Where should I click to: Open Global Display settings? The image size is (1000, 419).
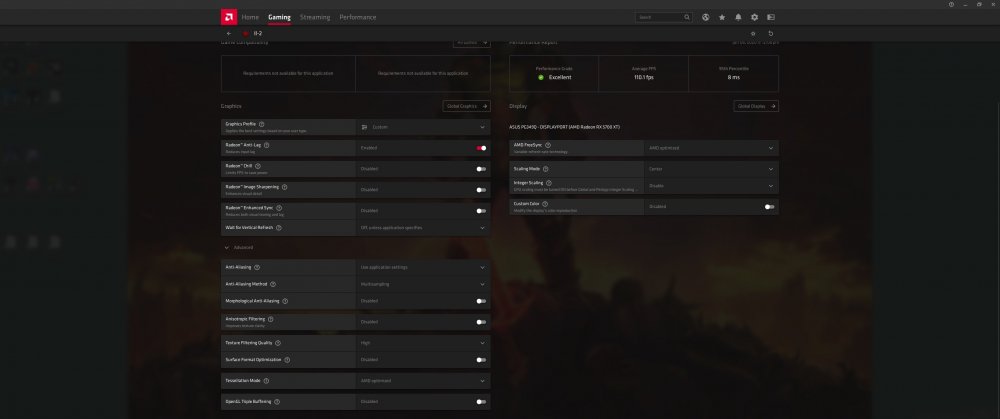click(x=756, y=106)
